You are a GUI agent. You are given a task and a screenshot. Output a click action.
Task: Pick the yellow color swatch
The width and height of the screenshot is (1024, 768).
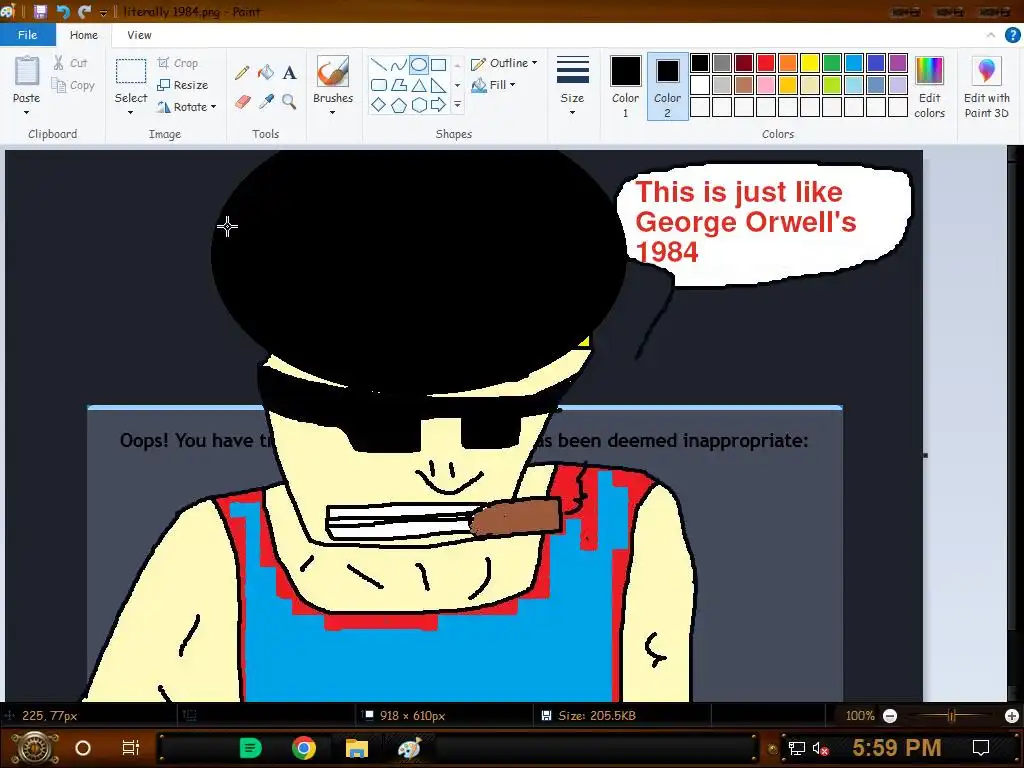[810, 63]
